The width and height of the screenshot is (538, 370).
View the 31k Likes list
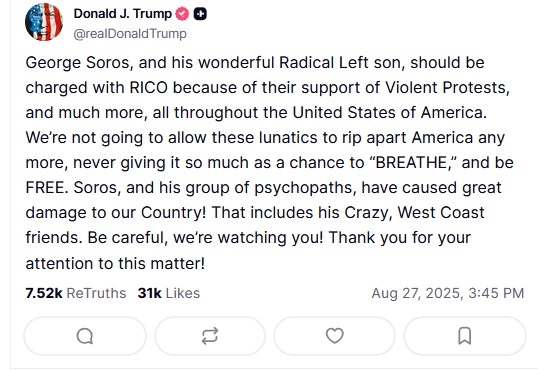pyautogui.click(x=169, y=293)
